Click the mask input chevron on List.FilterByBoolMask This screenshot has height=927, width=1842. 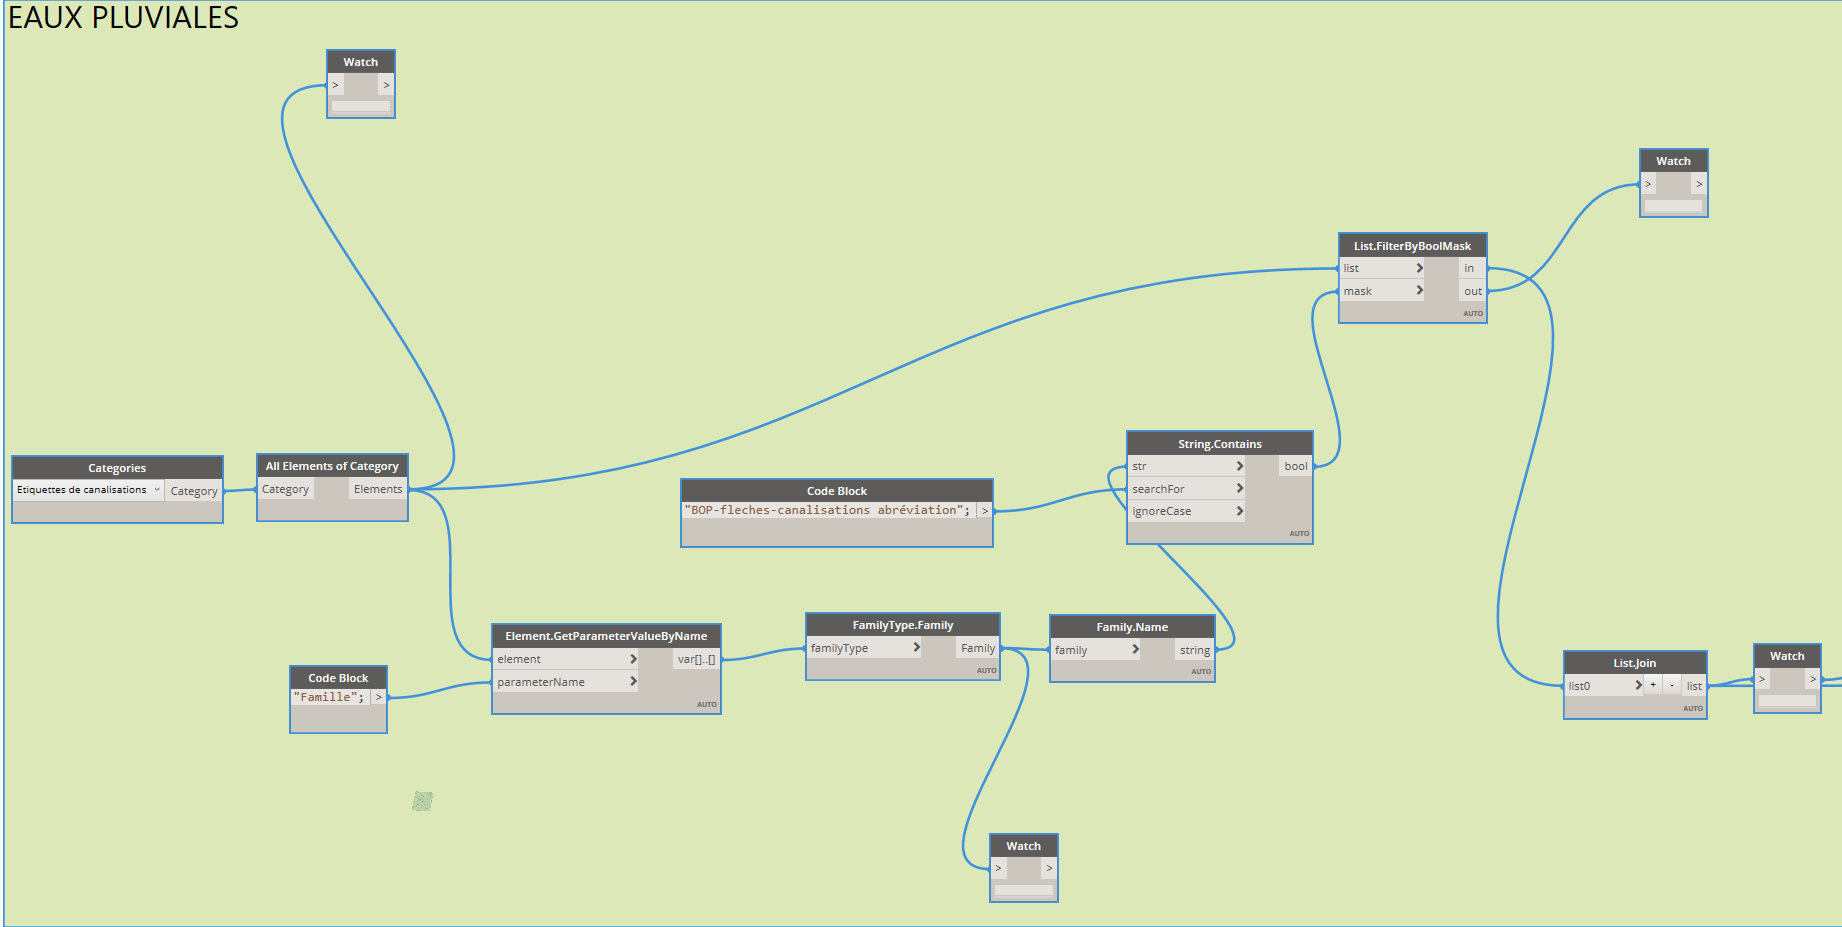click(1418, 291)
